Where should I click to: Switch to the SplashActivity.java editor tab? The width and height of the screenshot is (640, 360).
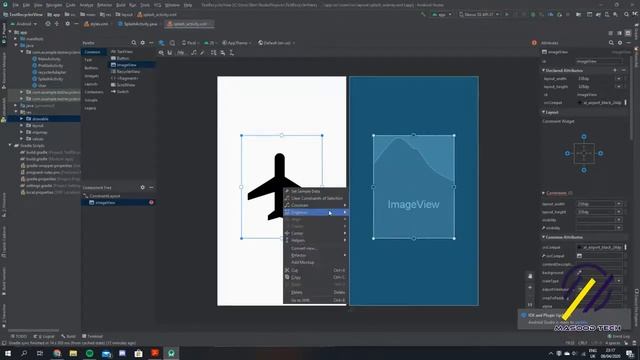(x=138, y=24)
